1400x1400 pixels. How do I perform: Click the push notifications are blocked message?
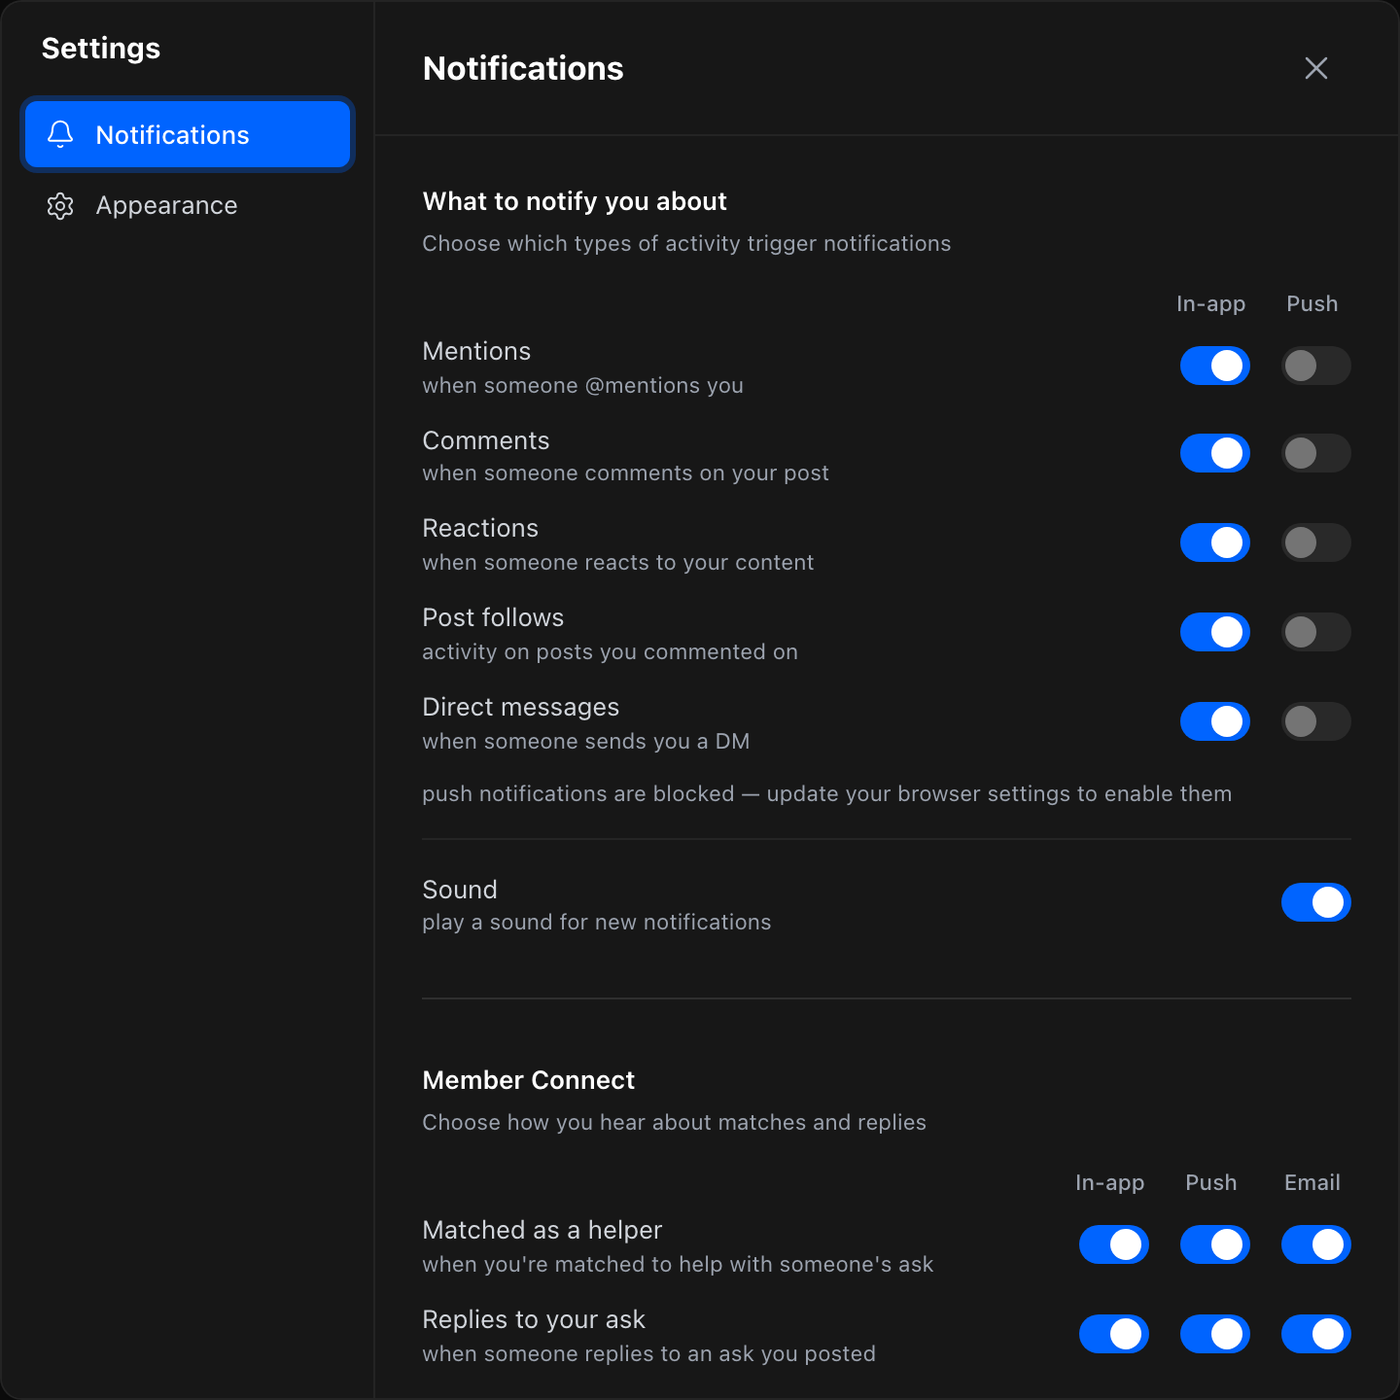827,794
